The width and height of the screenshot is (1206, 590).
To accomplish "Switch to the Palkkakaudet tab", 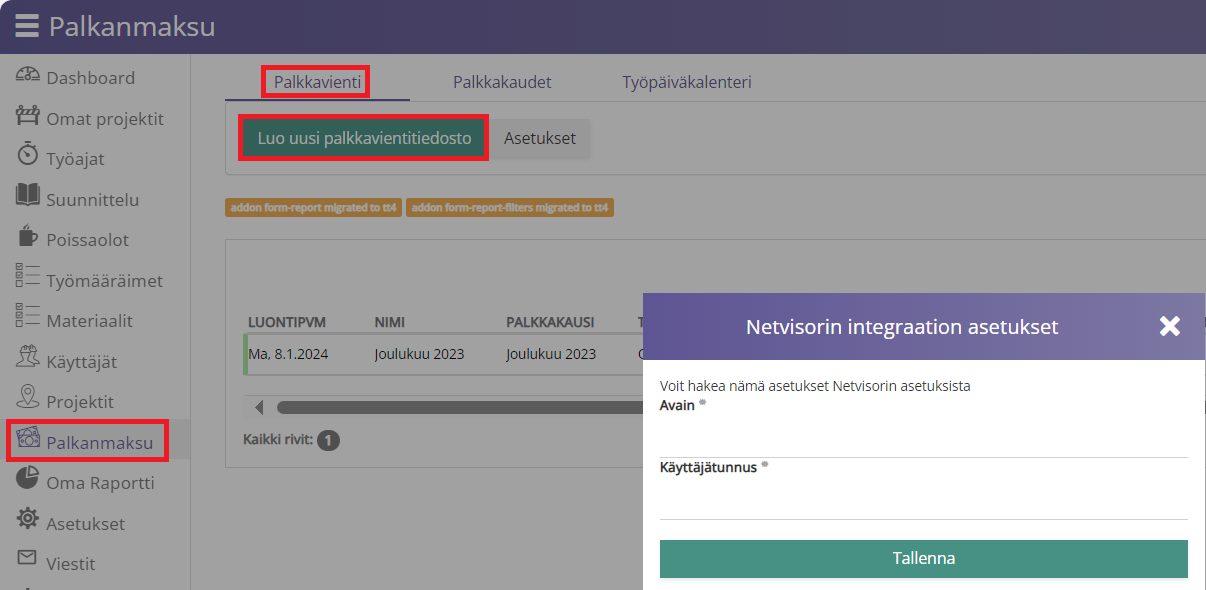I will 502,82.
